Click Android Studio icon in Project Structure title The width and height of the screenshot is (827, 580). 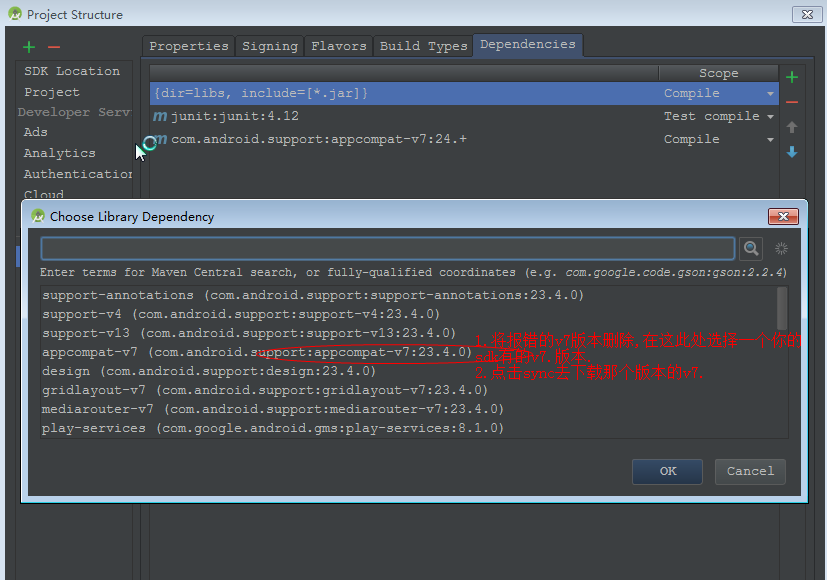pyautogui.click(x=15, y=14)
